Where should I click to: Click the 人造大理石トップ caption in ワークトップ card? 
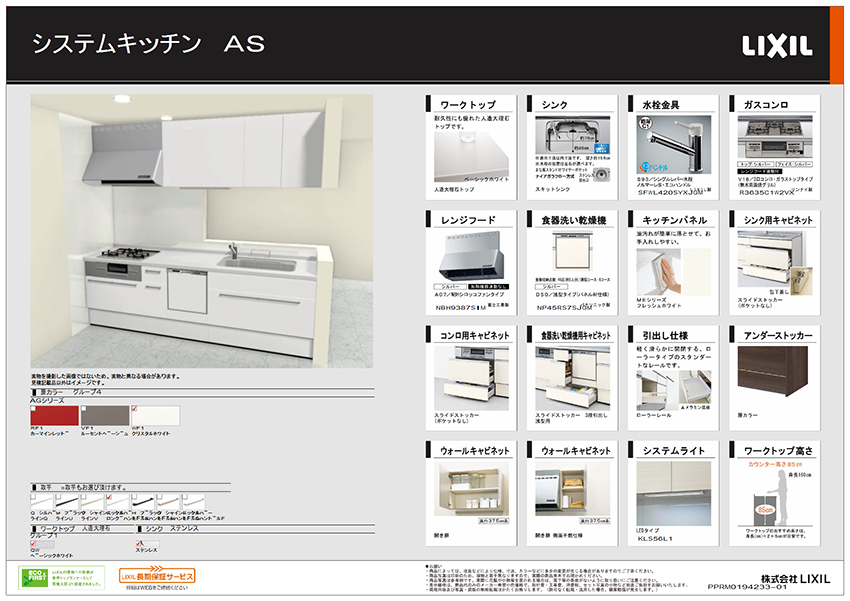(454, 190)
